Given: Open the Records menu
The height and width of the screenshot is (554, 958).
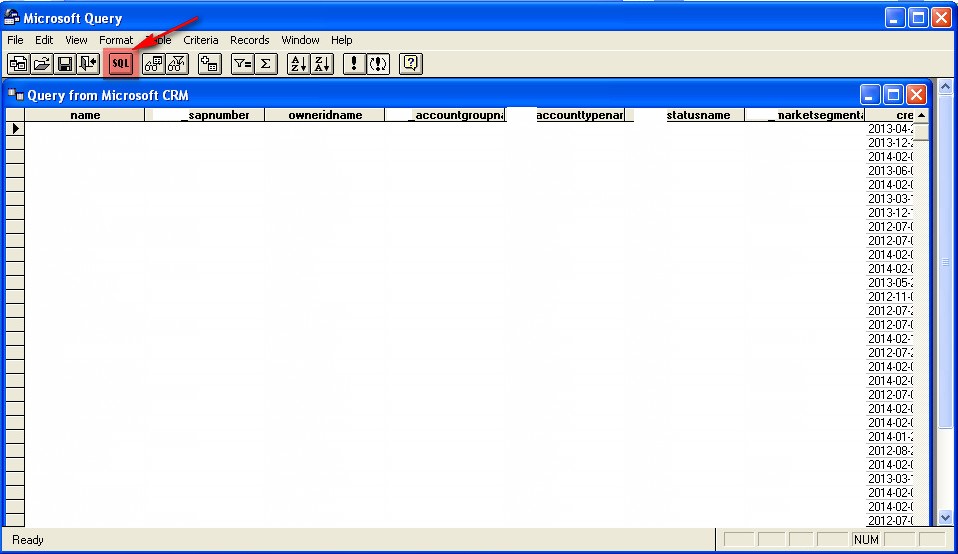Looking at the screenshot, I should pyautogui.click(x=249, y=40).
